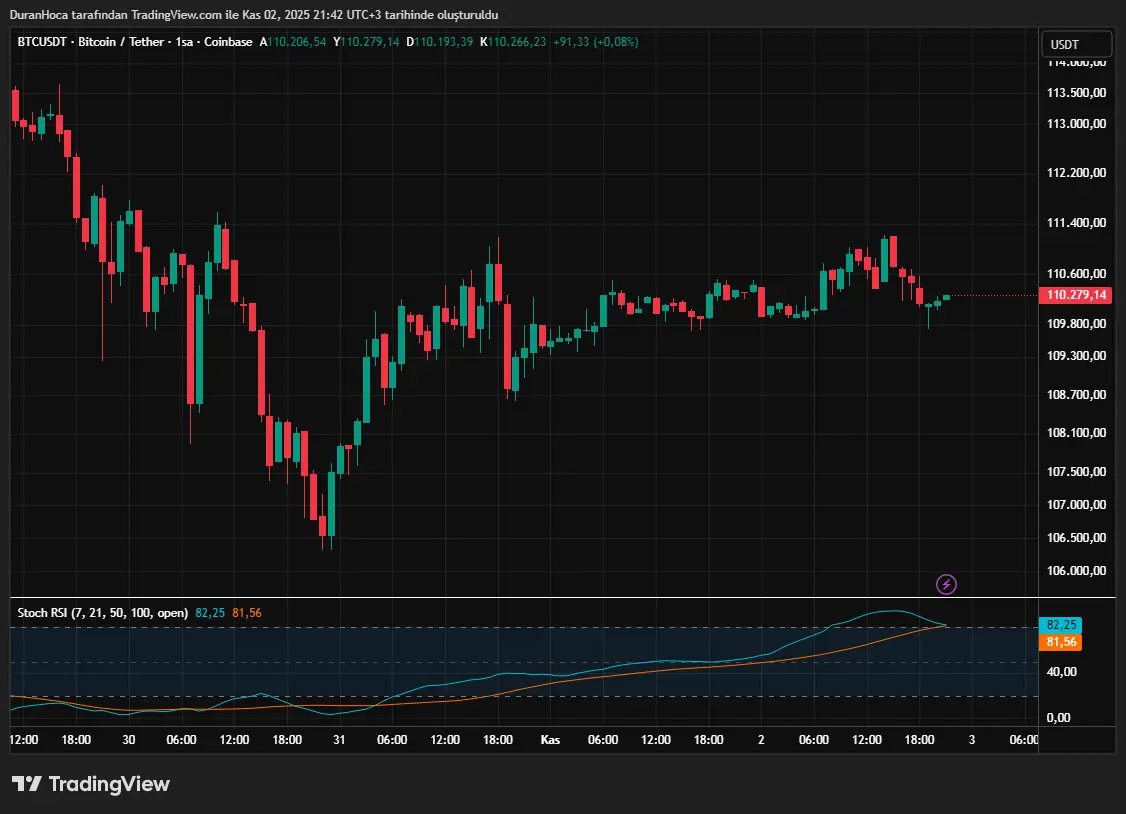
Task: Click the red current price label 110.279,14
Action: click(1076, 295)
